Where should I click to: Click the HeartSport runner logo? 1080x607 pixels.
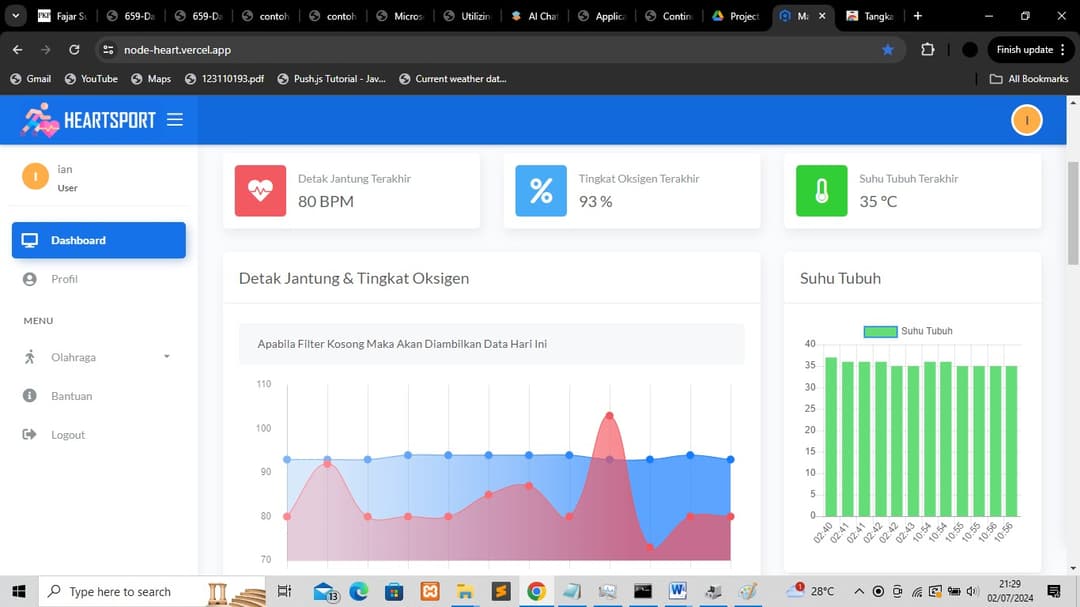(40, 120)
